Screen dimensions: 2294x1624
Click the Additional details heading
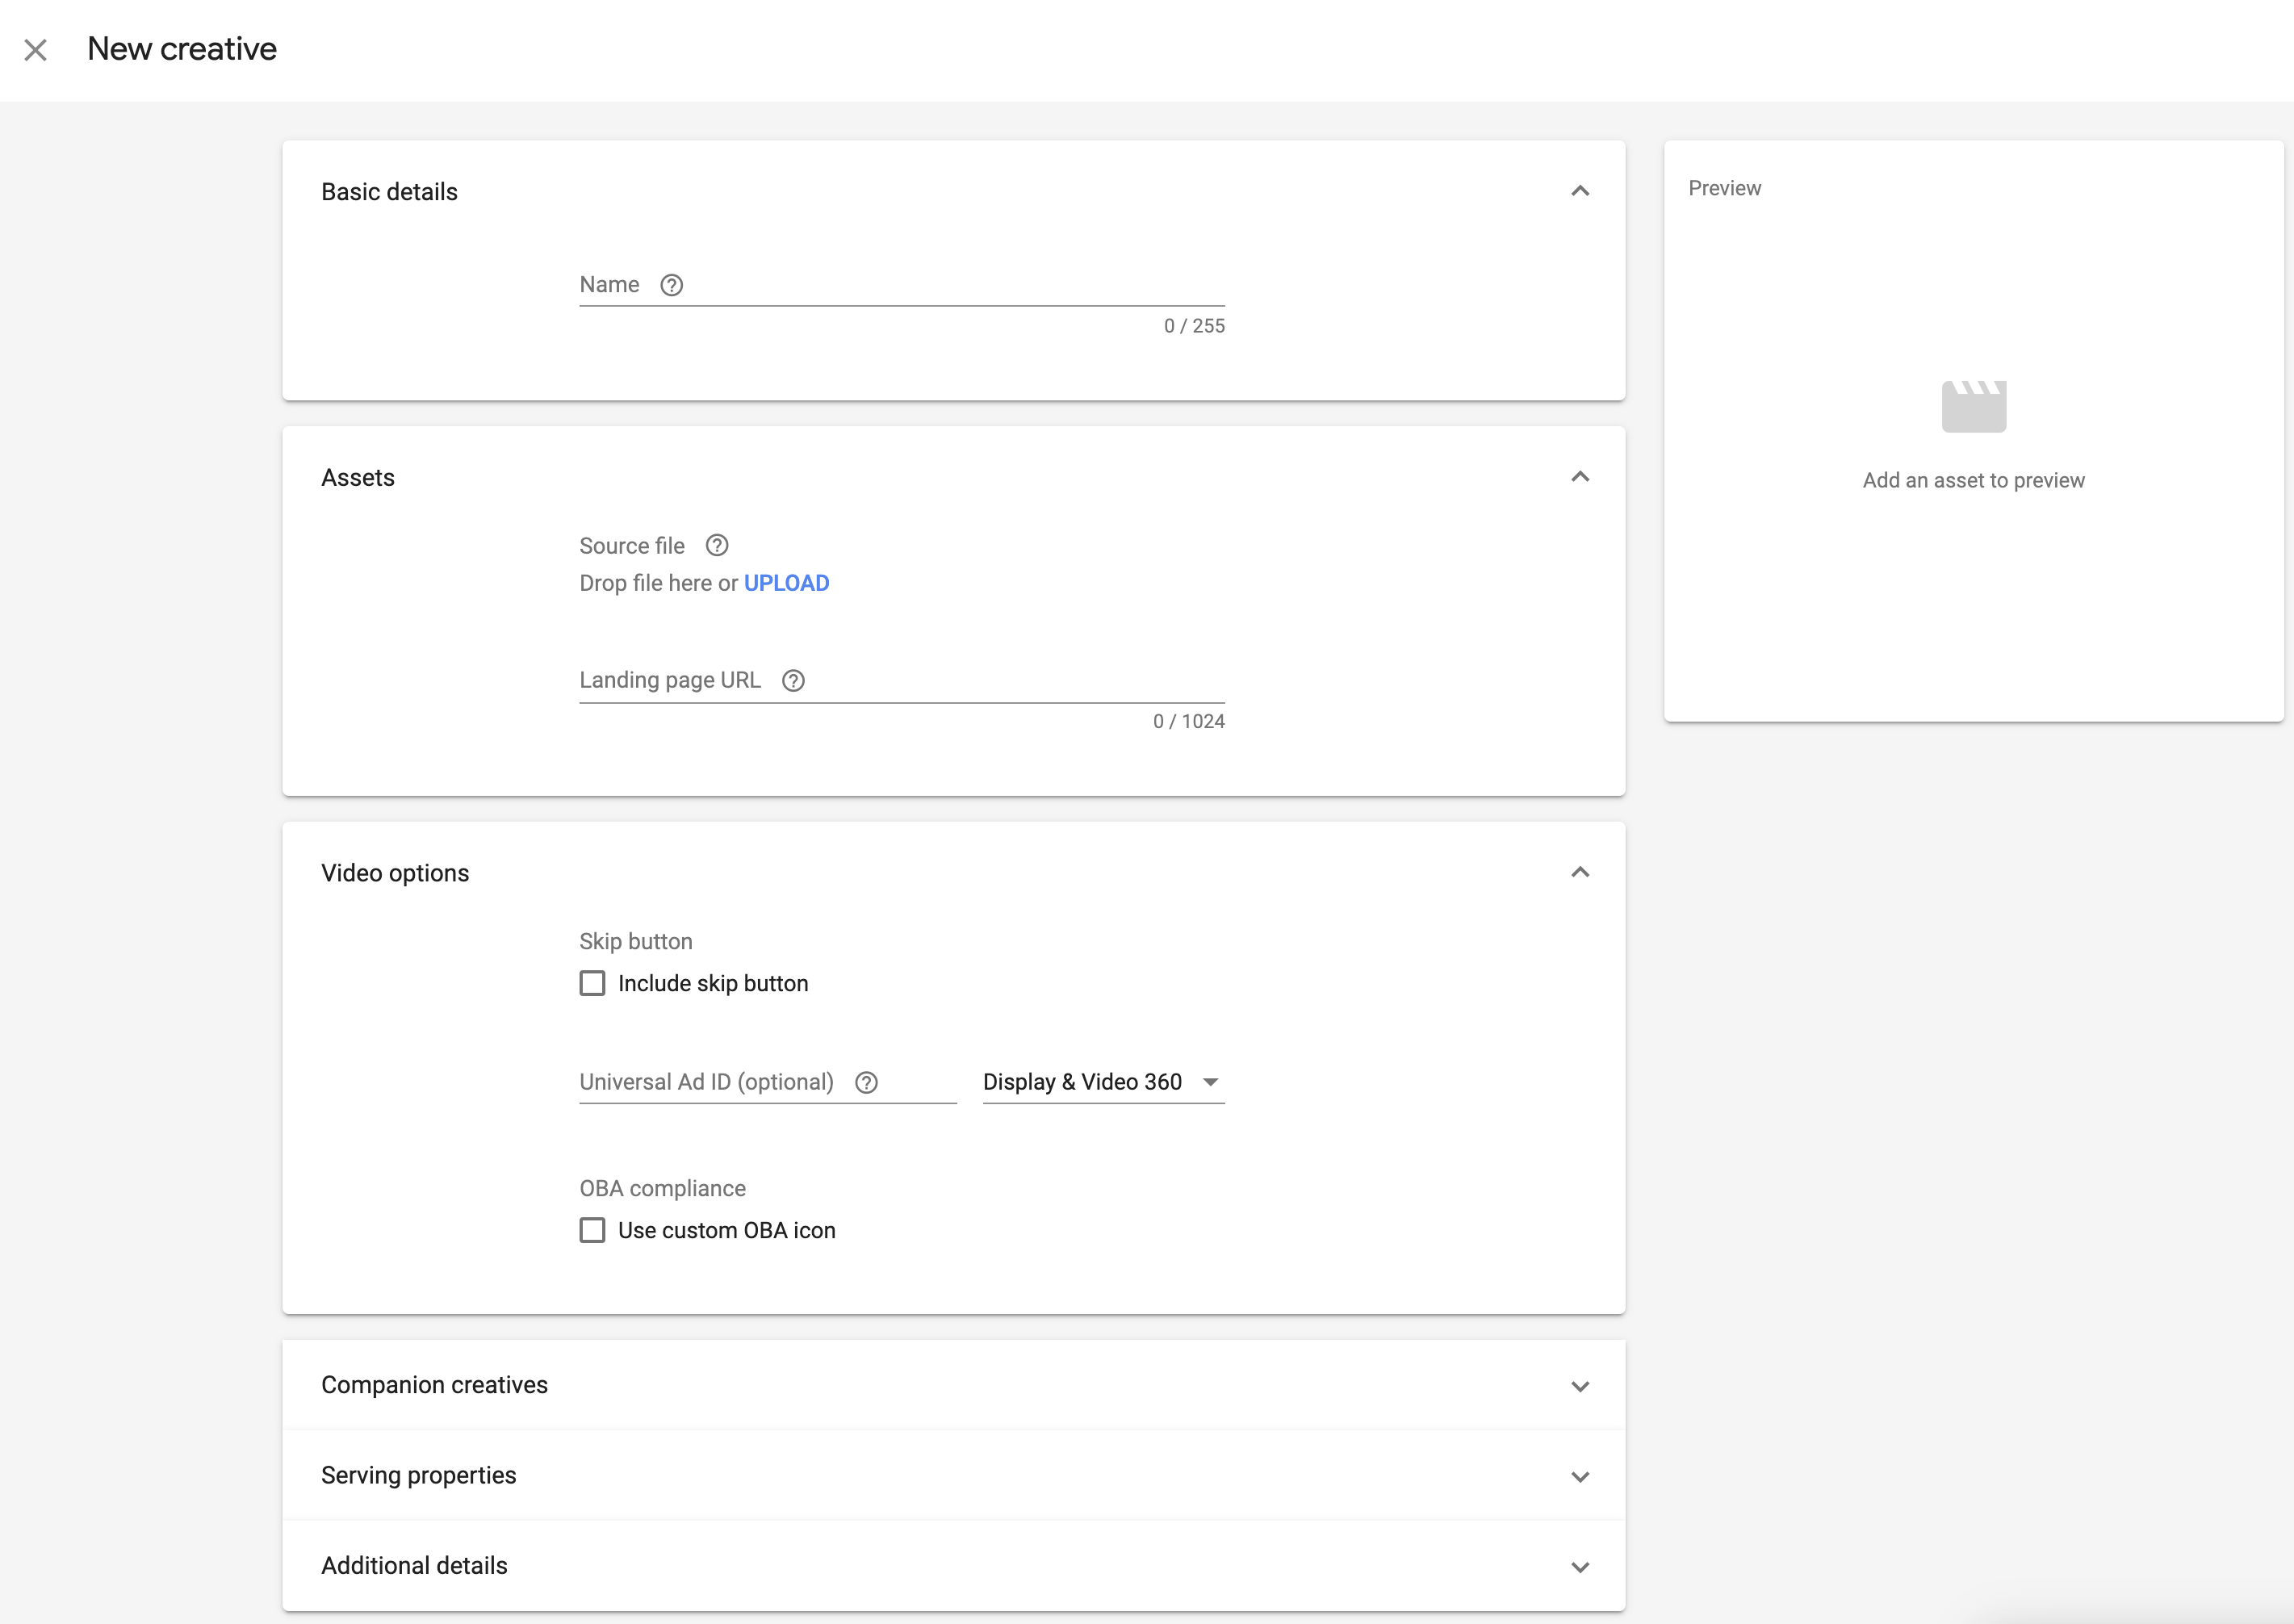414,1566
